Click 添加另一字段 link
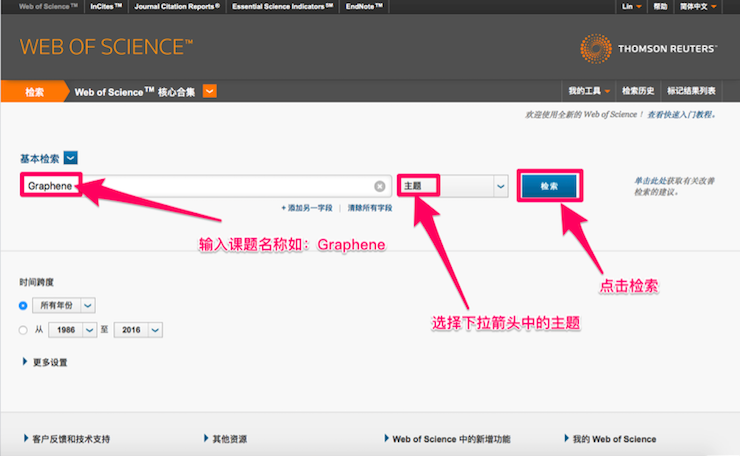This screenshot has height=456, width=740. [x=312, y=207]
